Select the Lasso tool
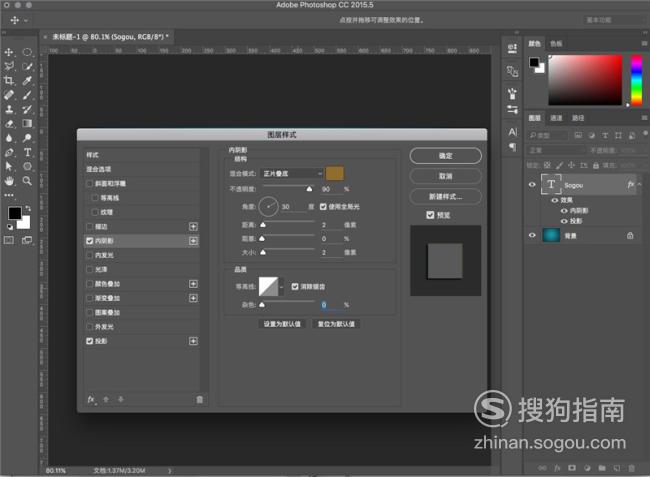This screenshot has height=477, width=650. [x=9, y=66]
